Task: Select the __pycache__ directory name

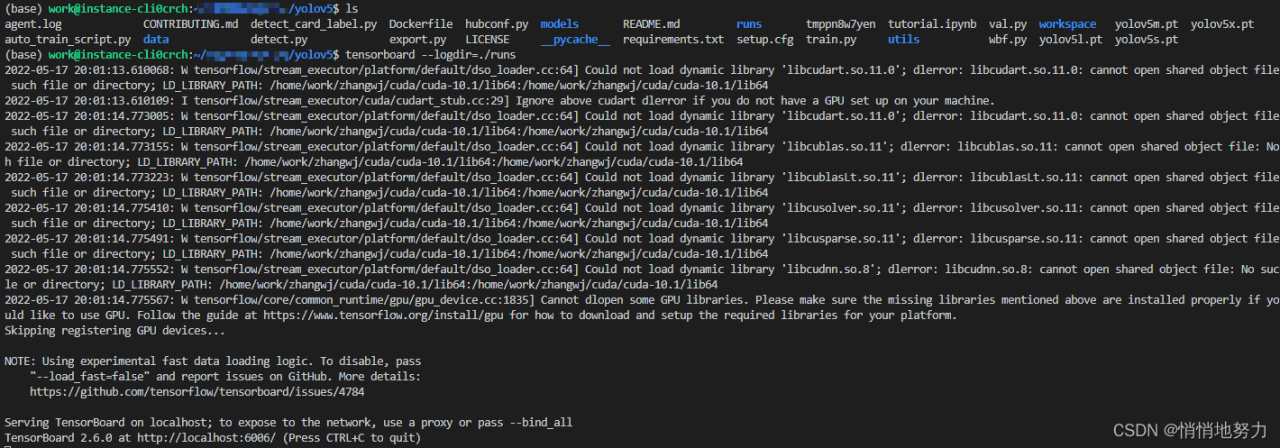Action: (575, 40)
